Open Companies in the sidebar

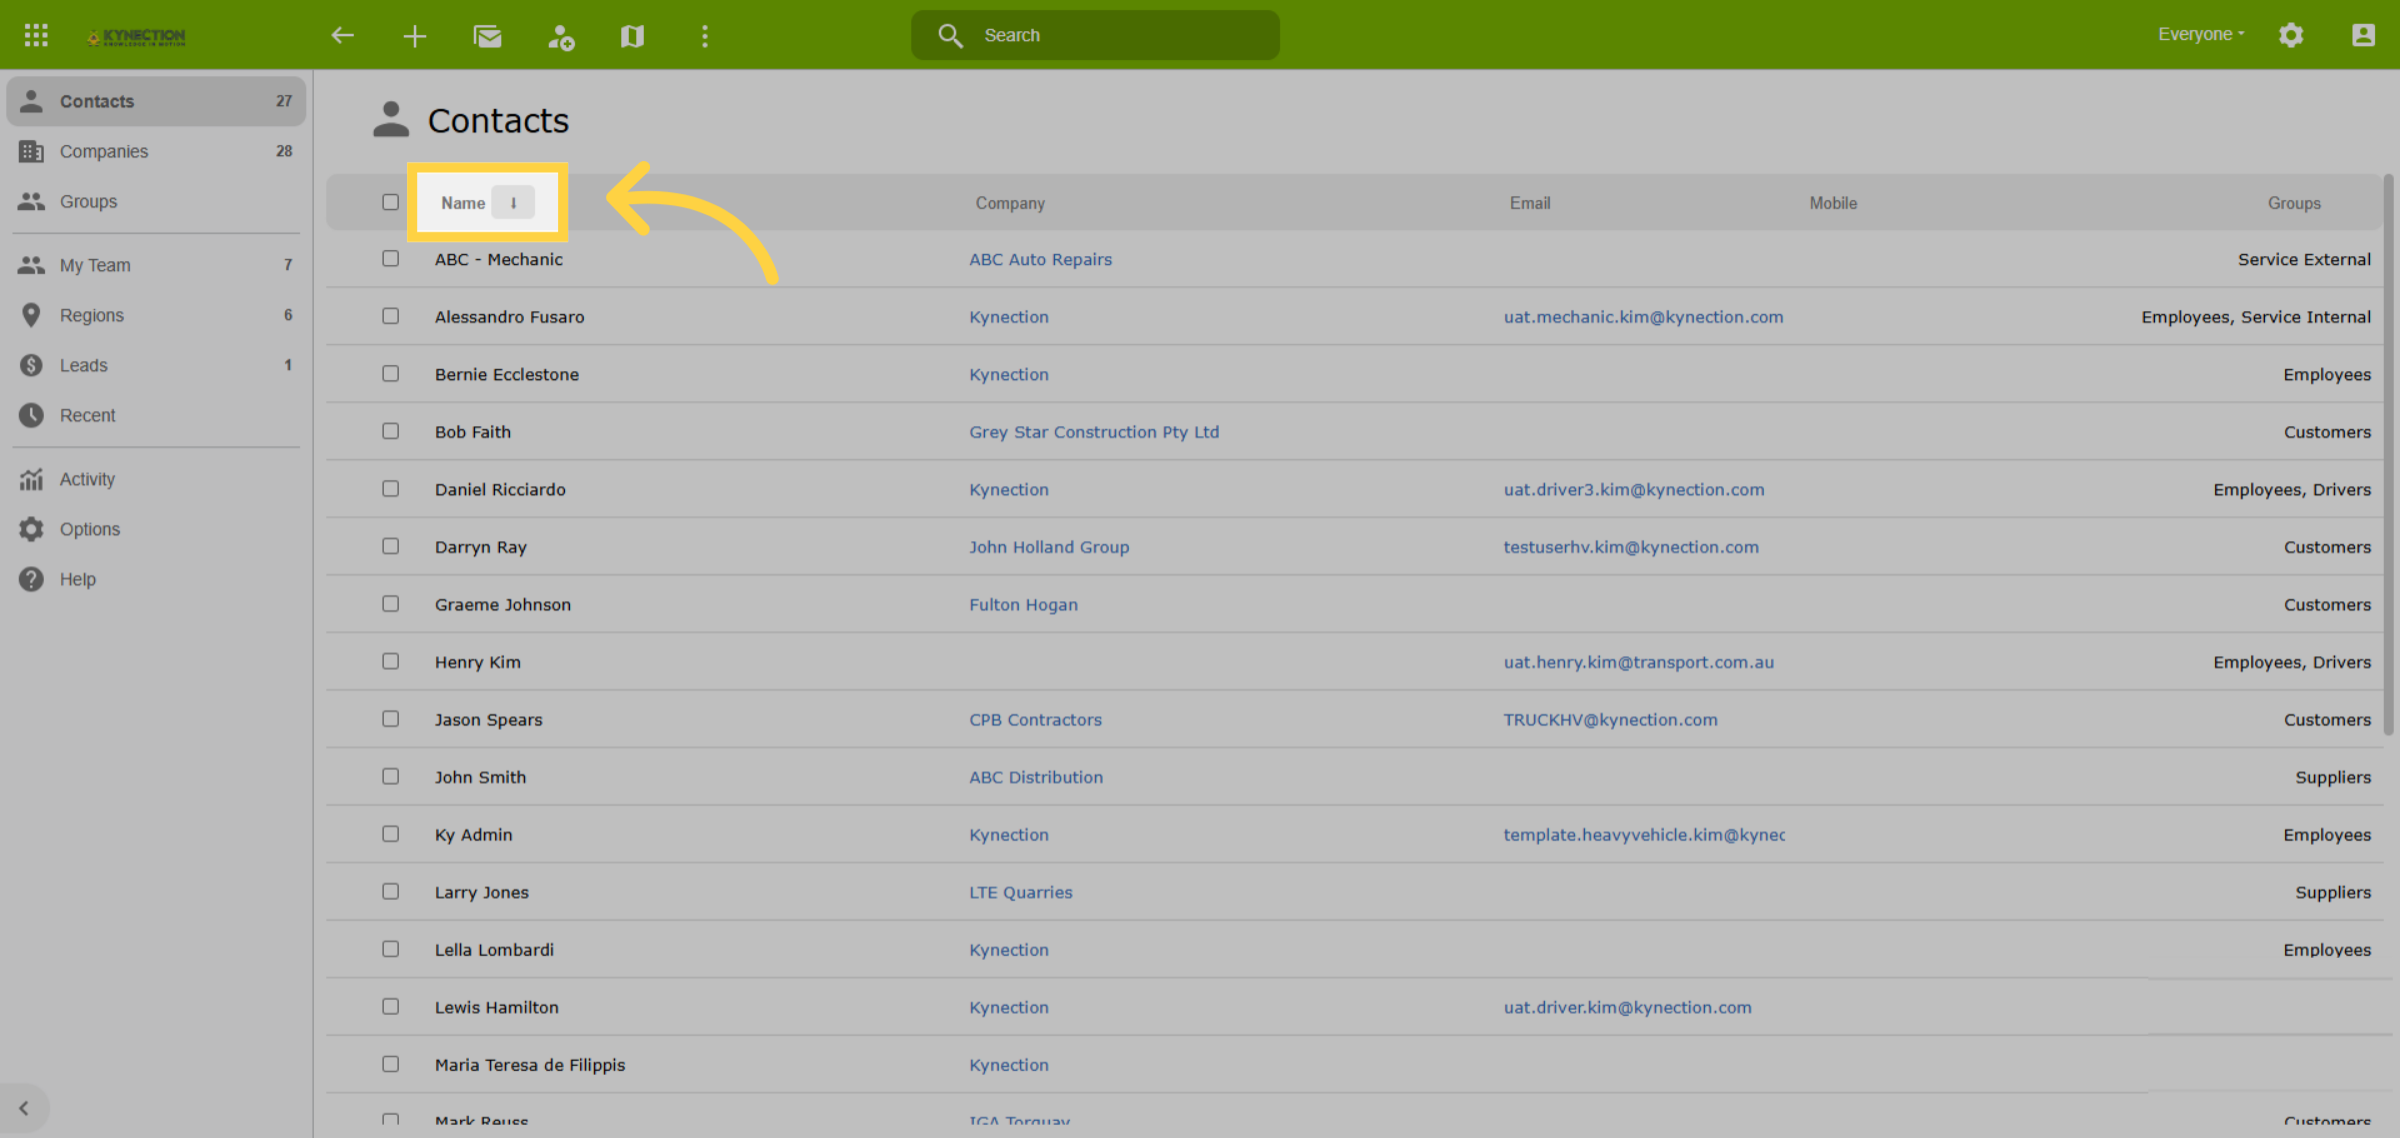pos(156,151)
